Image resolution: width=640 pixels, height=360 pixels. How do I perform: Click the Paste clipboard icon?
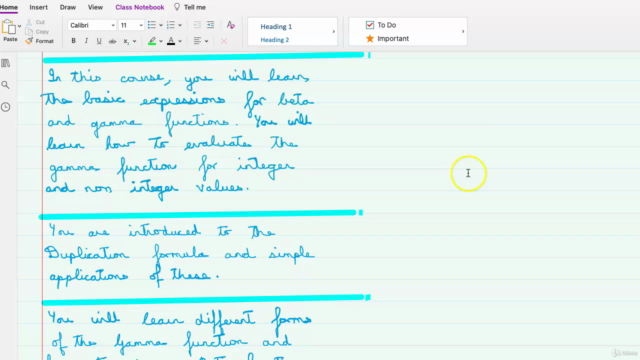click(x=9, y=27)
